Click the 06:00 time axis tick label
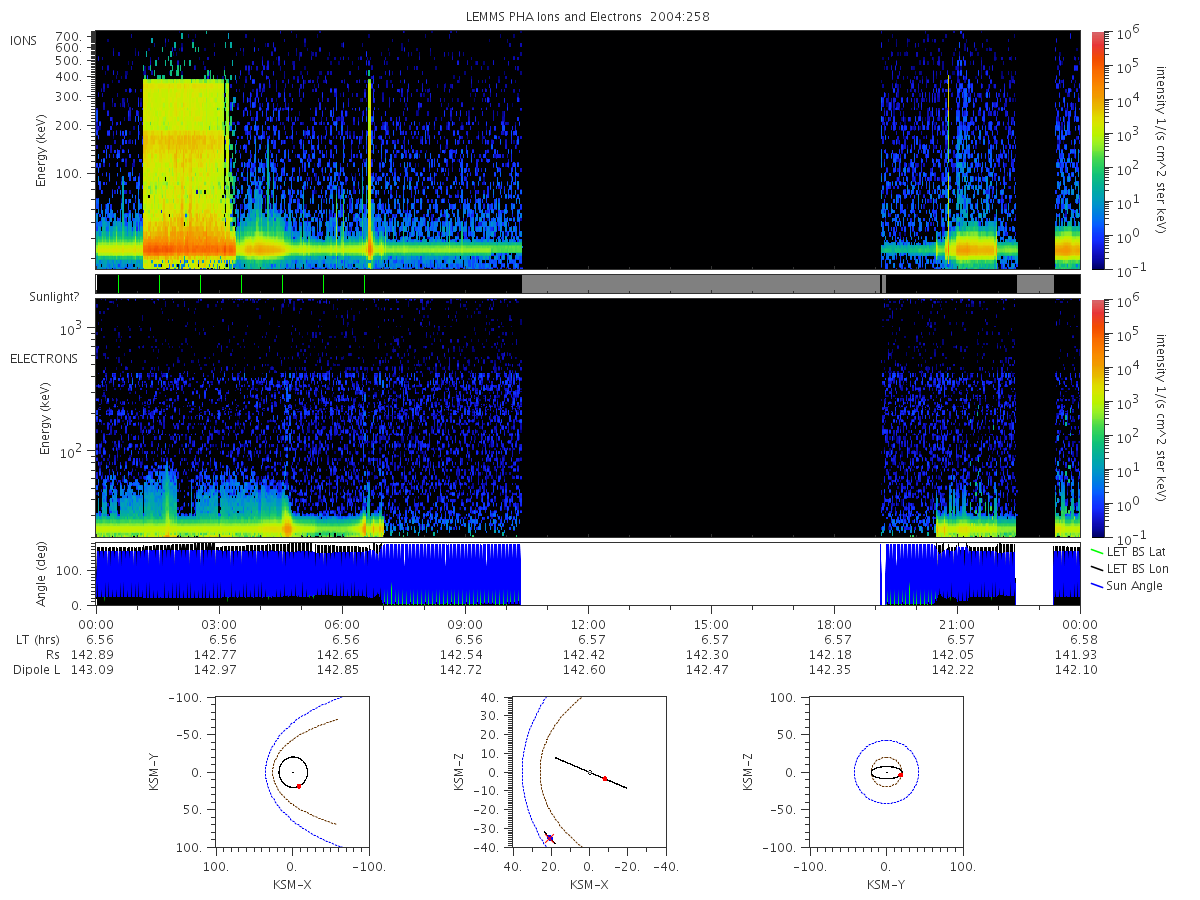 click(343, 624)
